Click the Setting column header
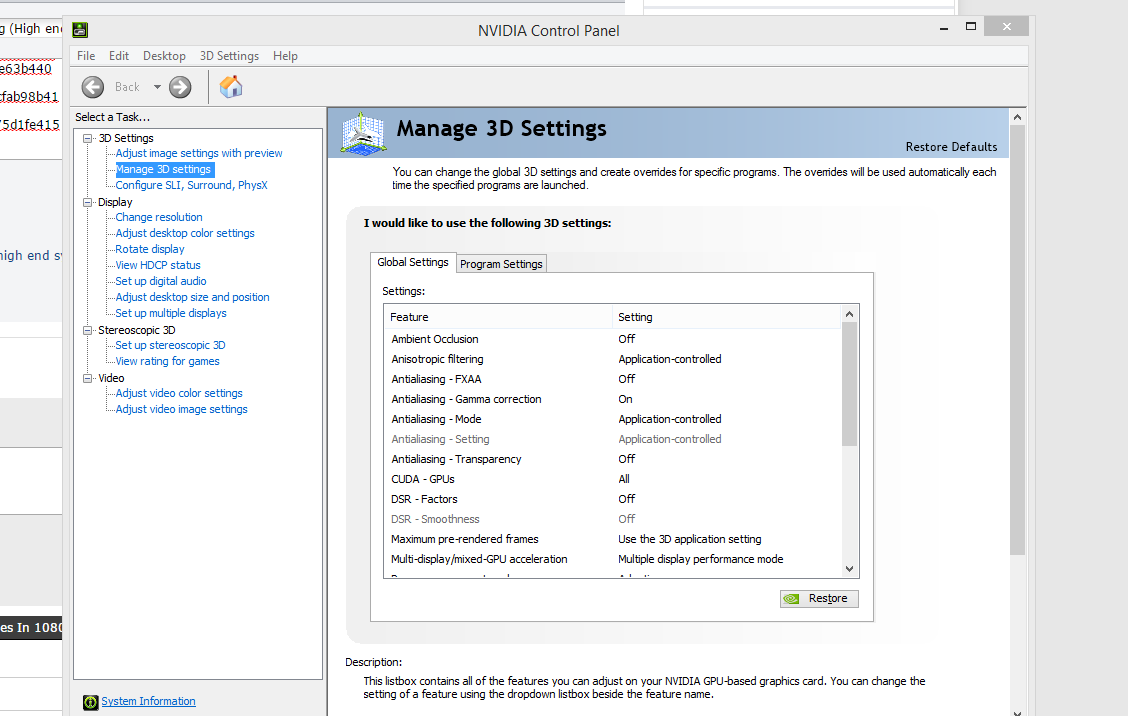Viewport: 1128px width, 716px height. point(726,317)
